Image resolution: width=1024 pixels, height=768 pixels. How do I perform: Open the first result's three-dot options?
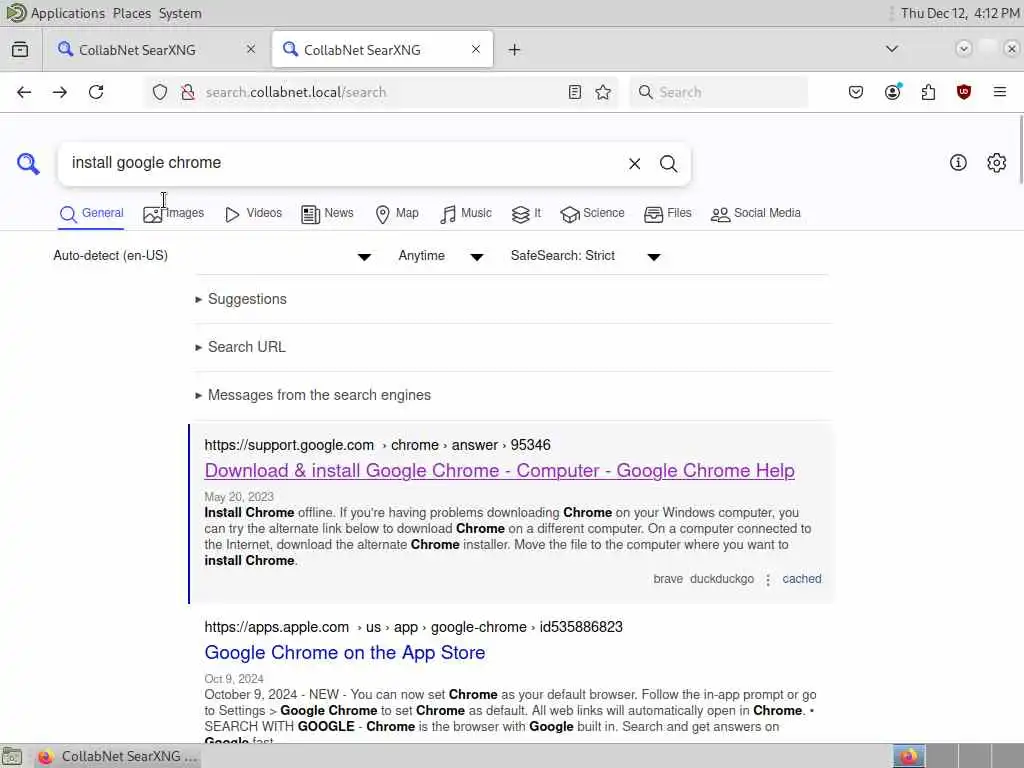(768, 580)
